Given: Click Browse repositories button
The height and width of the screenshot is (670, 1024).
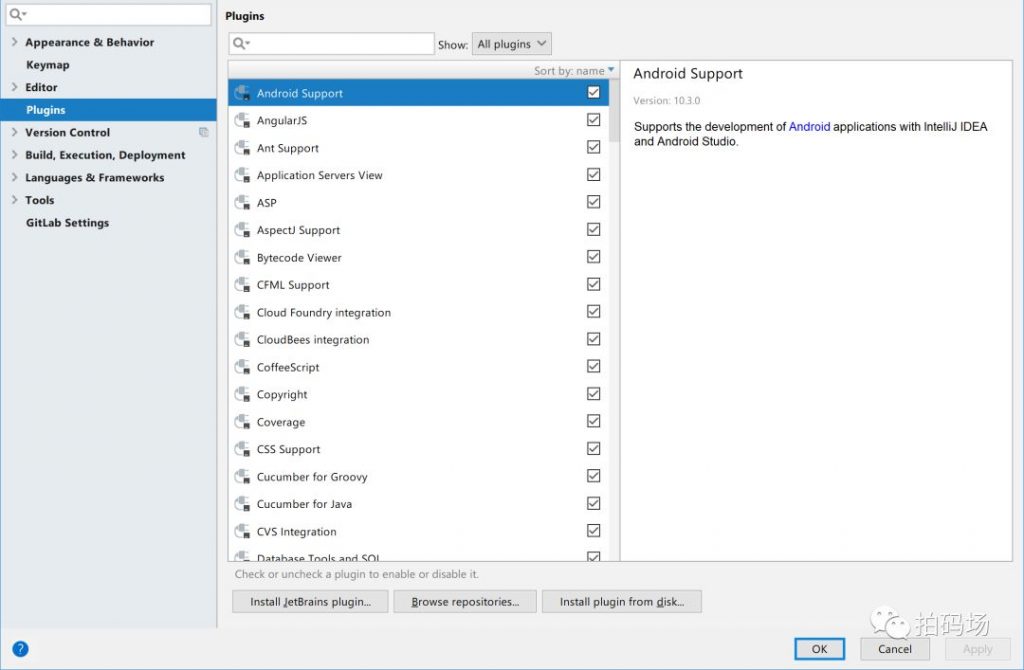Looking at the screenshot, I should click(465, 601).
